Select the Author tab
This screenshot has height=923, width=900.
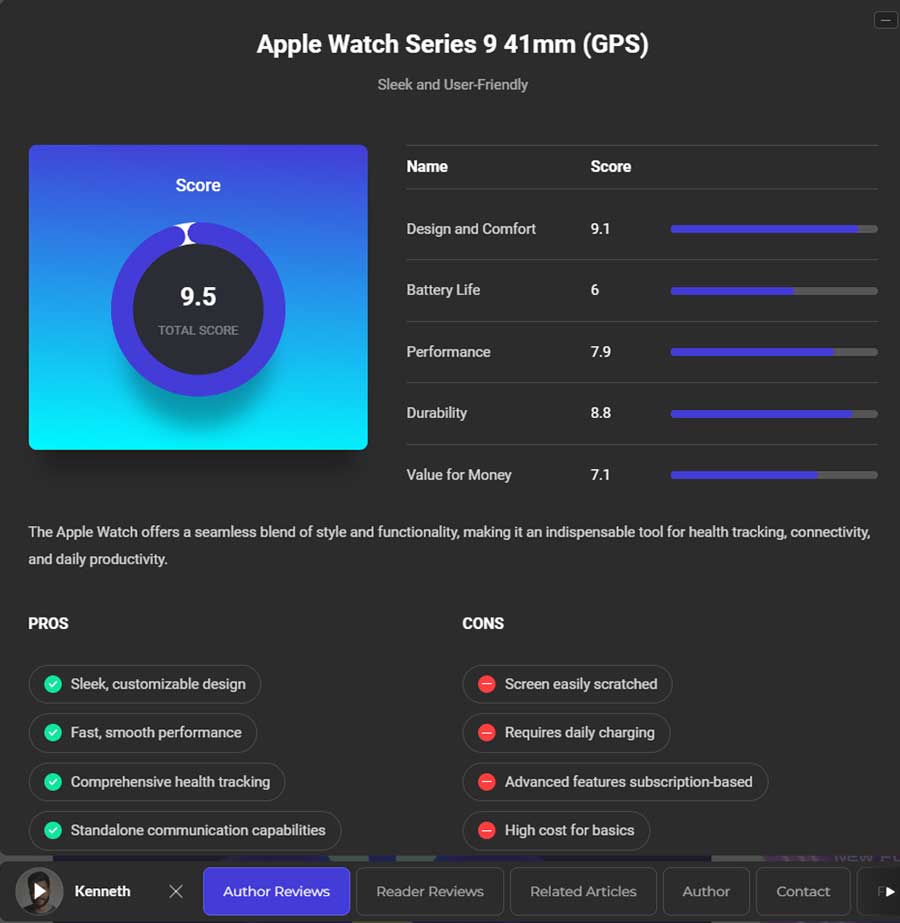point(706,891)
